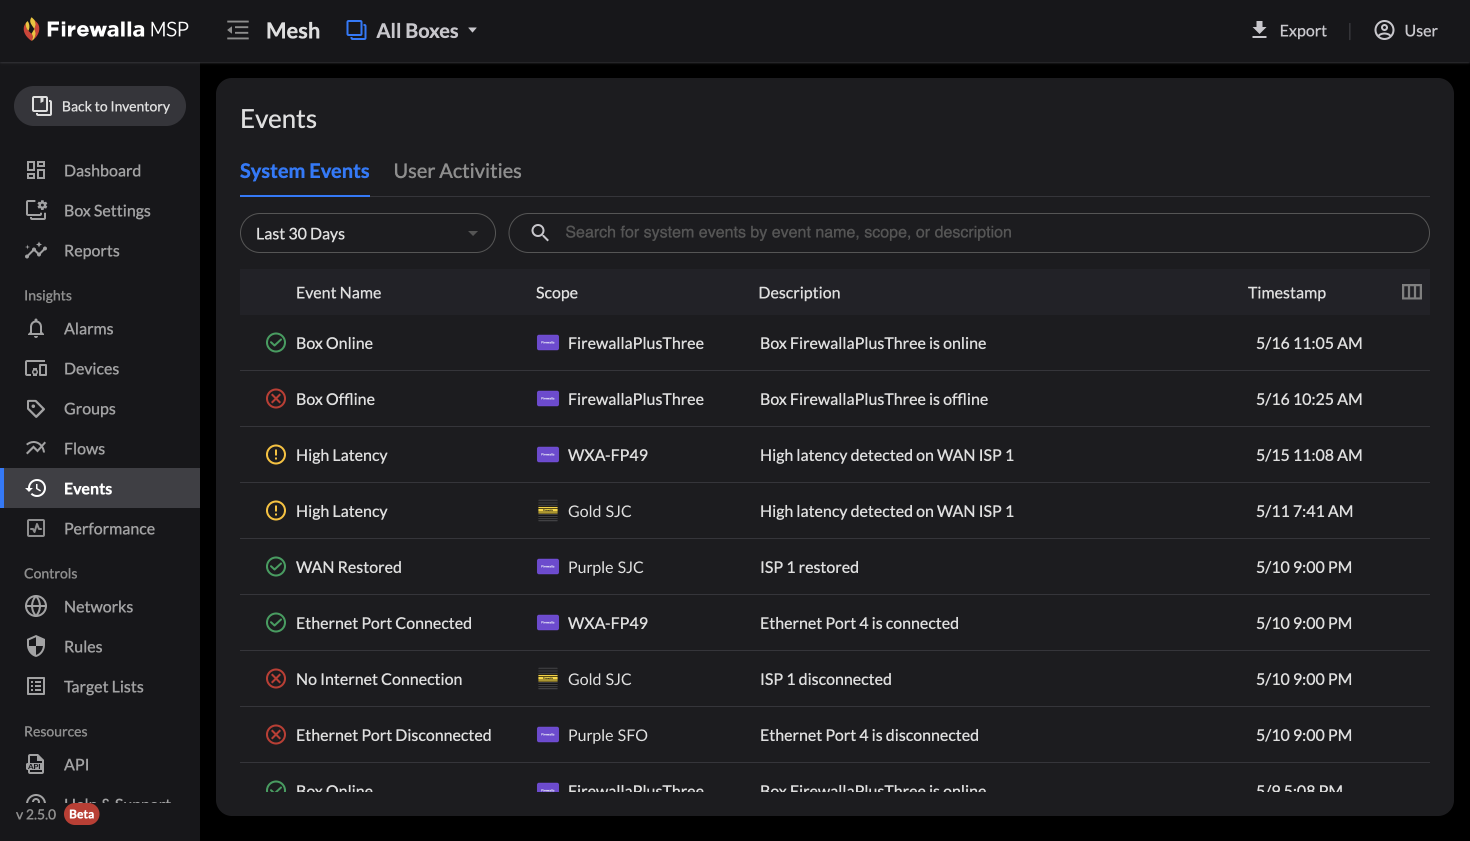Click the green check icon for Ethernet Port Connected

[x=276, y=623]
